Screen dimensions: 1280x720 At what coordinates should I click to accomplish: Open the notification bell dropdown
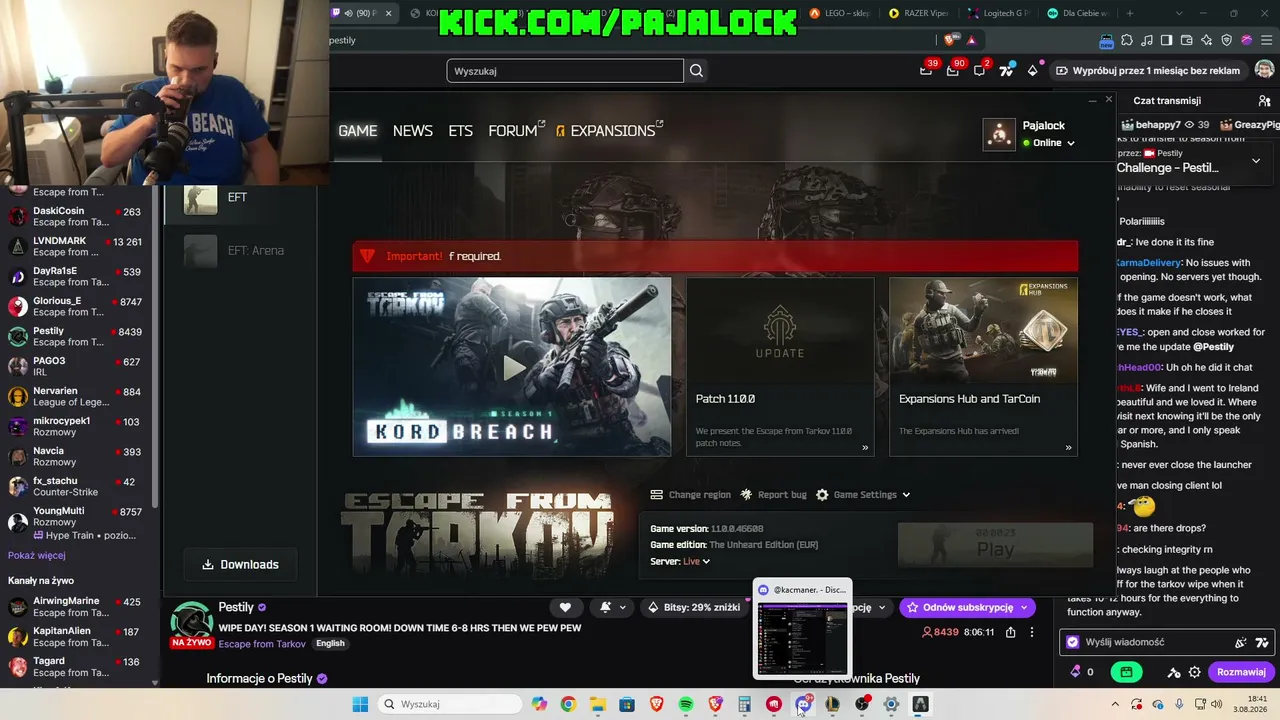pyautogui.click(x=612, y=607)
